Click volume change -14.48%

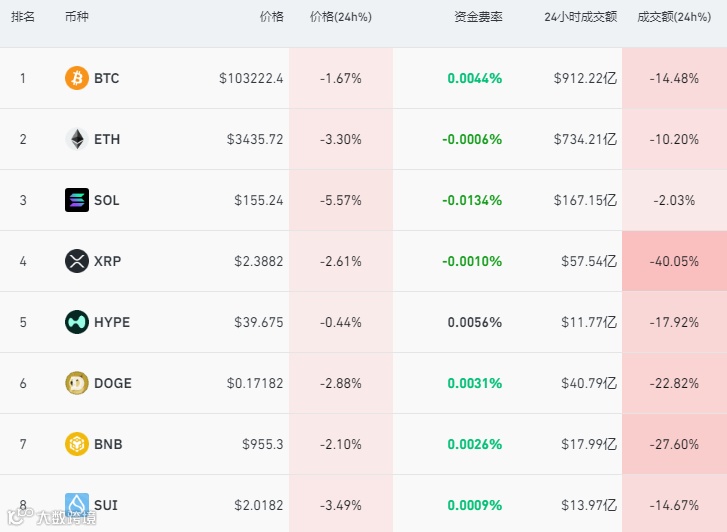tap(674, 78)
